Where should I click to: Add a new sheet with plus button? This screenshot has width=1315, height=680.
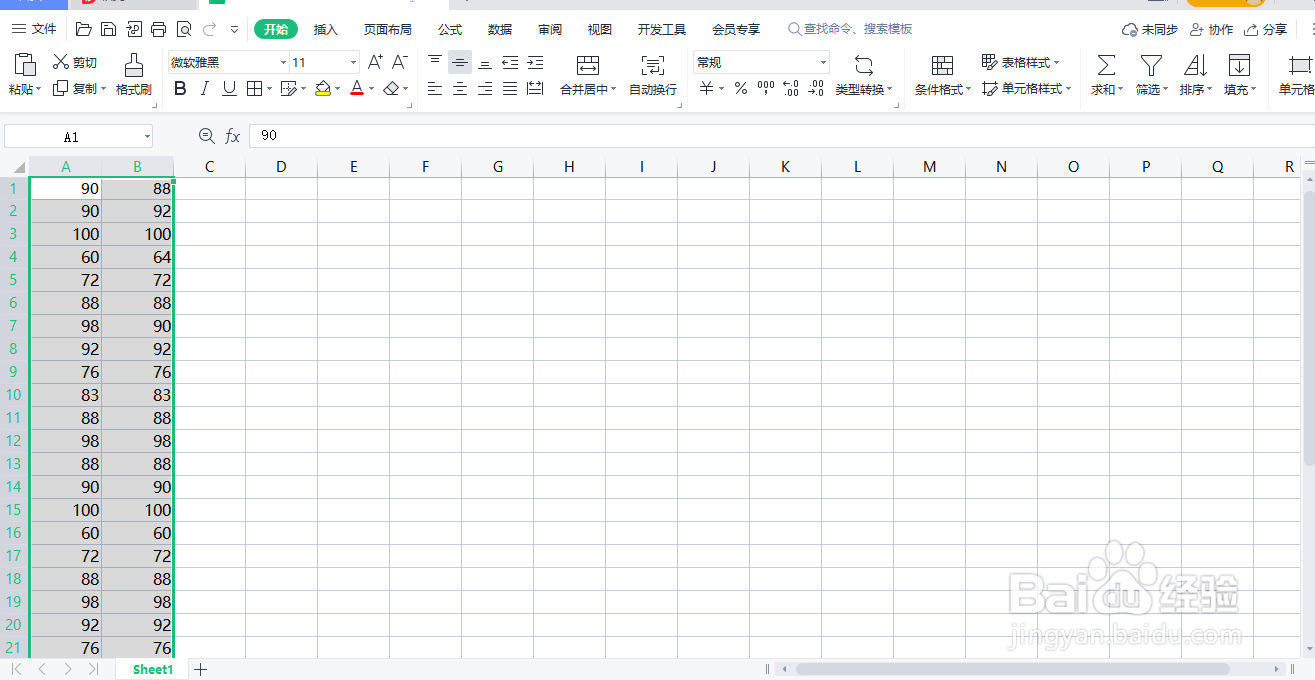click(200, 669)
